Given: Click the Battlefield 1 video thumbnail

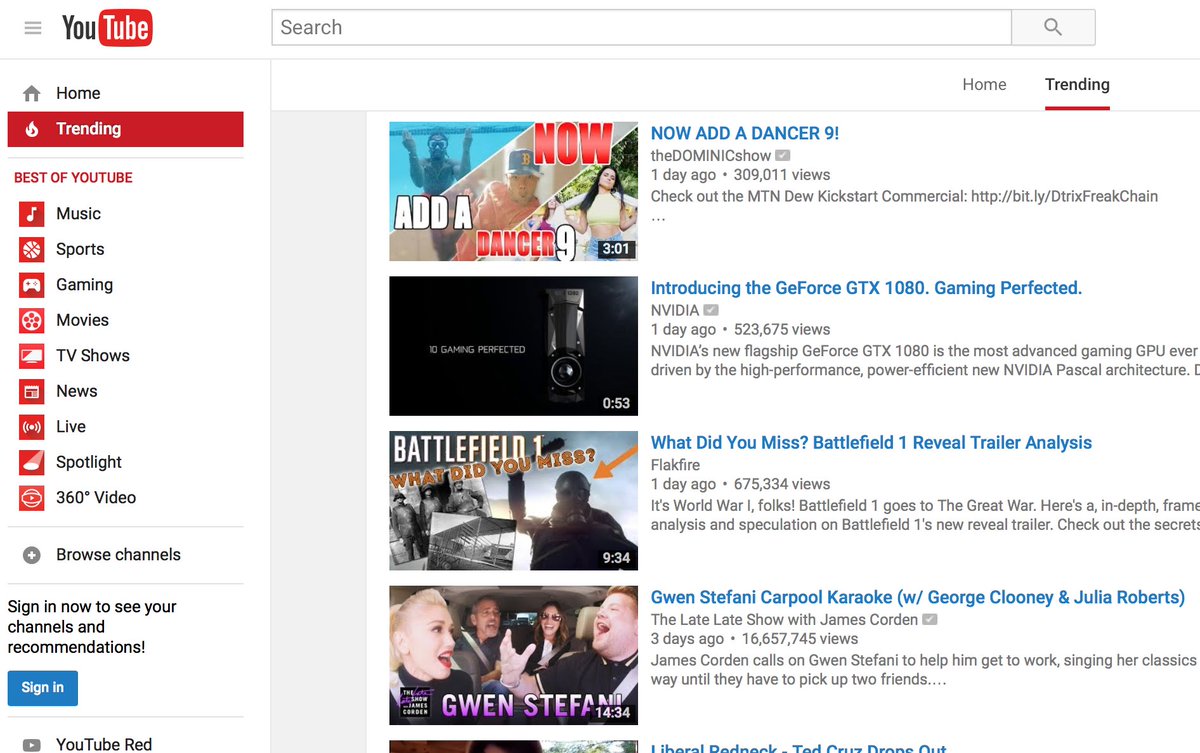Looking at the screenshot, I should point(513,501).
